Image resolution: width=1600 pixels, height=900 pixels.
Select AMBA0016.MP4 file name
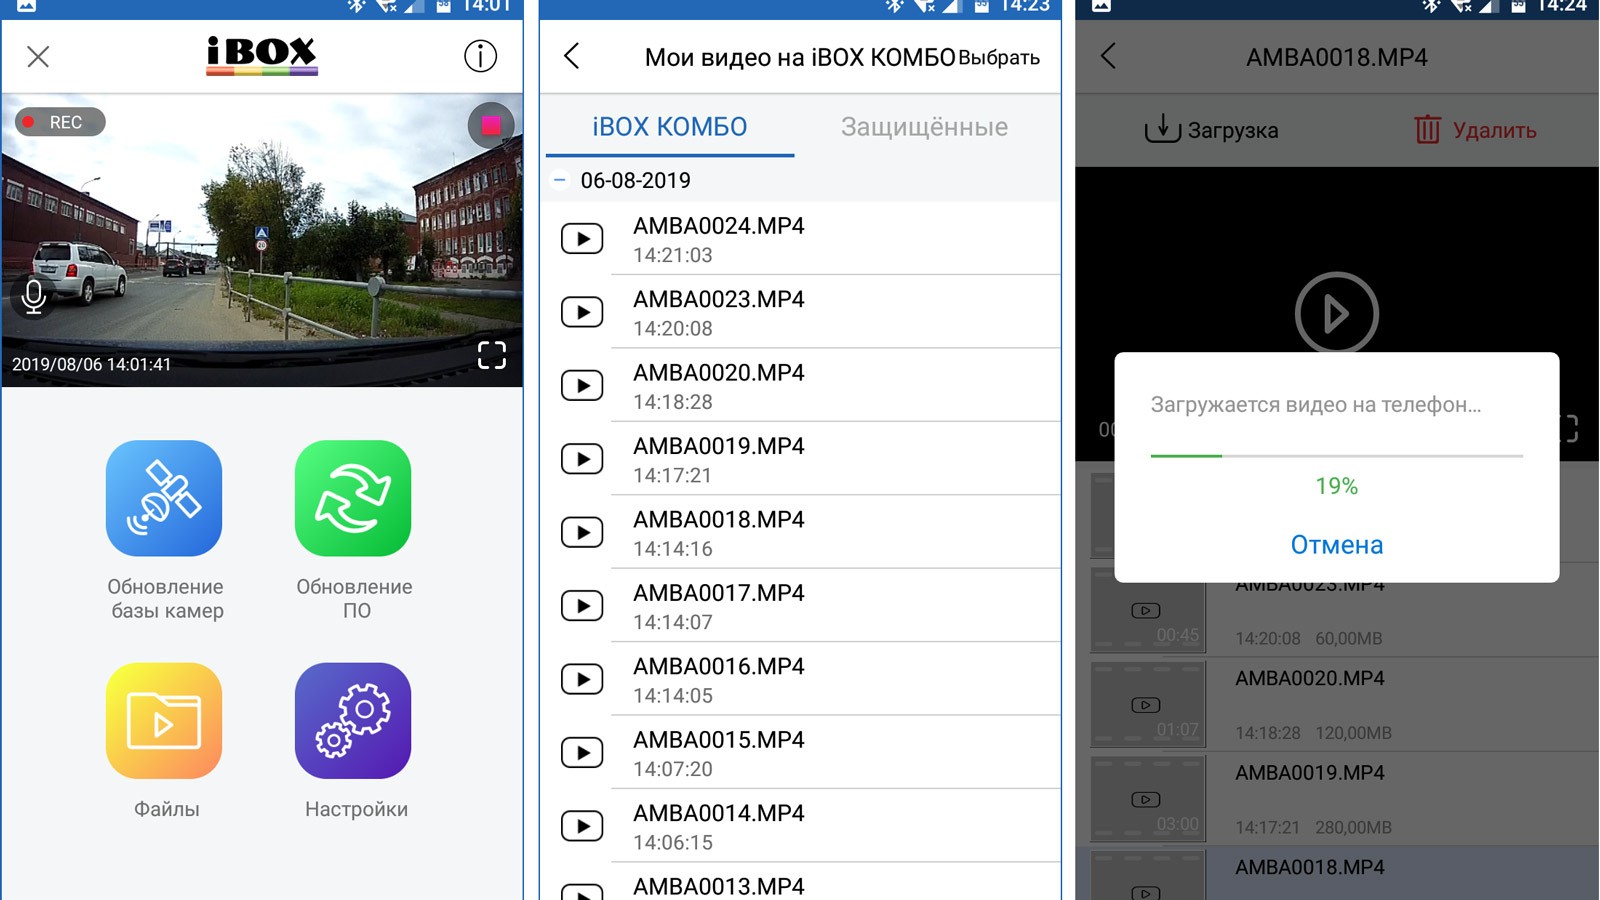click(x=719, y=666)
